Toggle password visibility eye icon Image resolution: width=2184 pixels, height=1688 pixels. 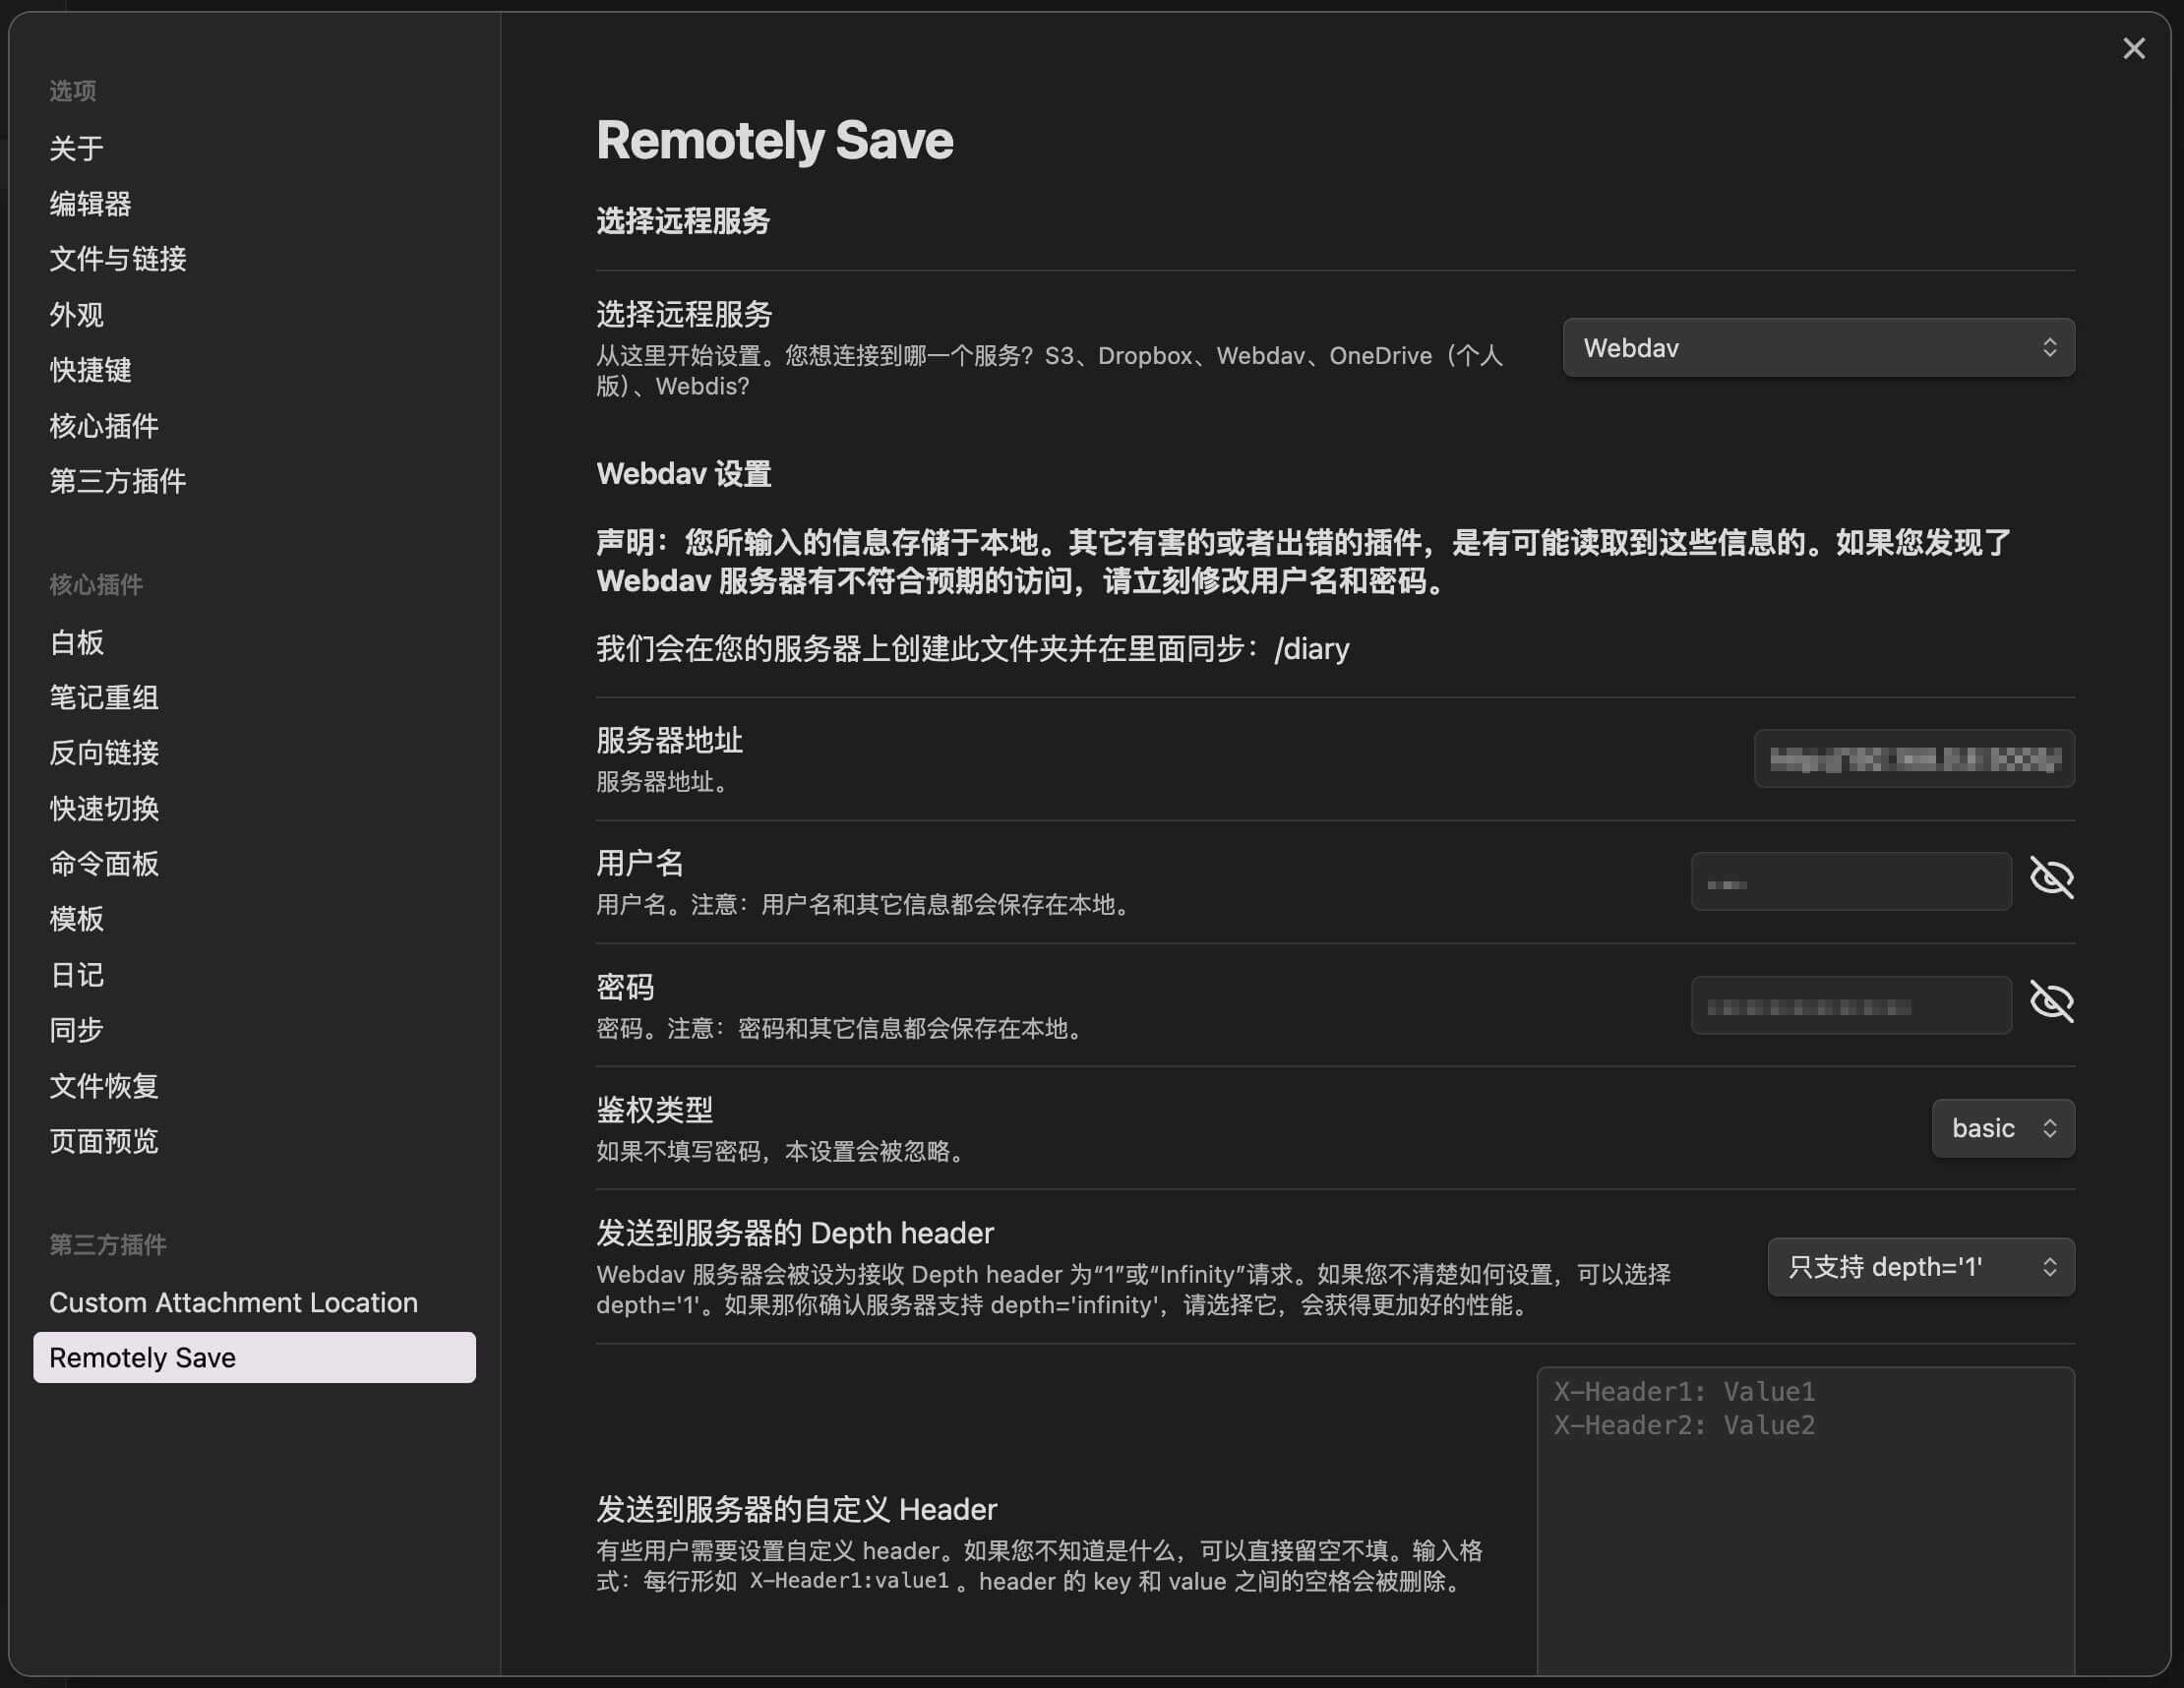[2051, 1002]
